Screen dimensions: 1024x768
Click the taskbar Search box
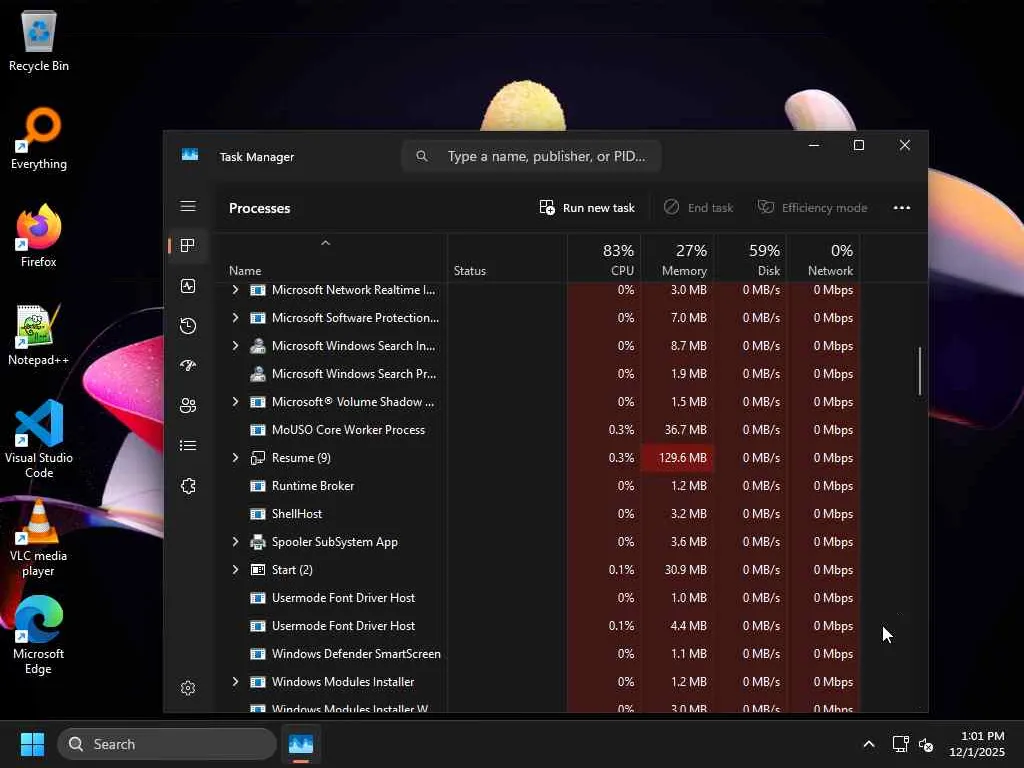pos(167,744)
